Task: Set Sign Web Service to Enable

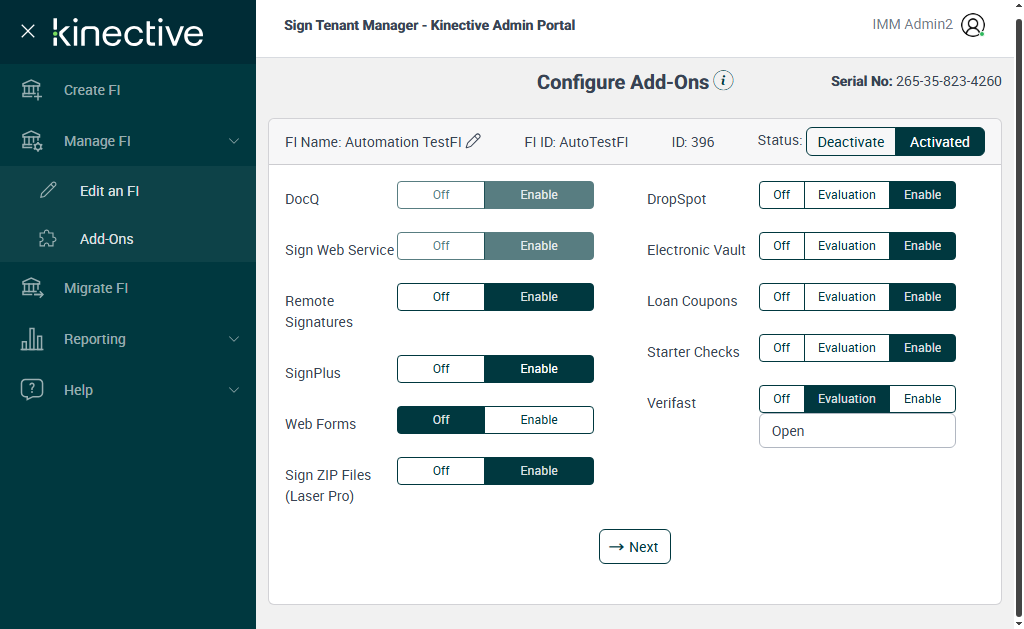Action: pos(539,246)
